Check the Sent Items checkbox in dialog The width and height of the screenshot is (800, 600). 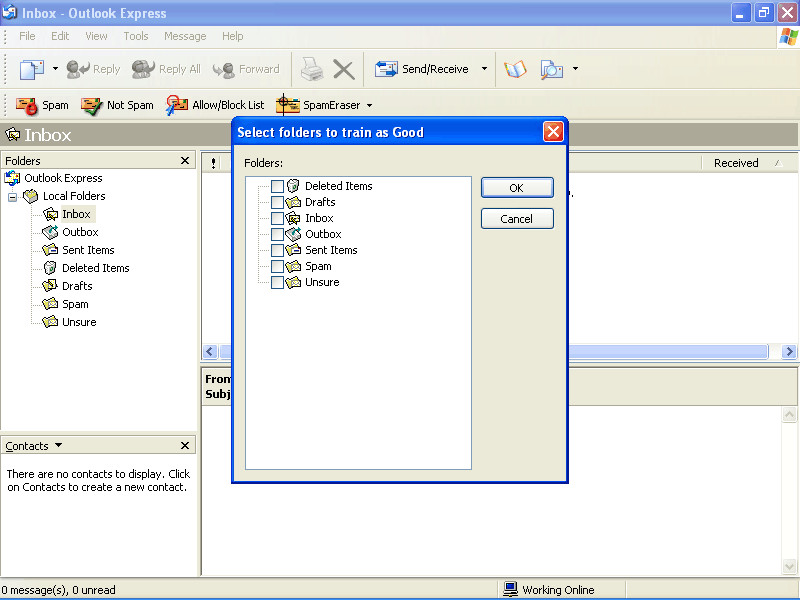pyautogui.click(x=277, y=250)
